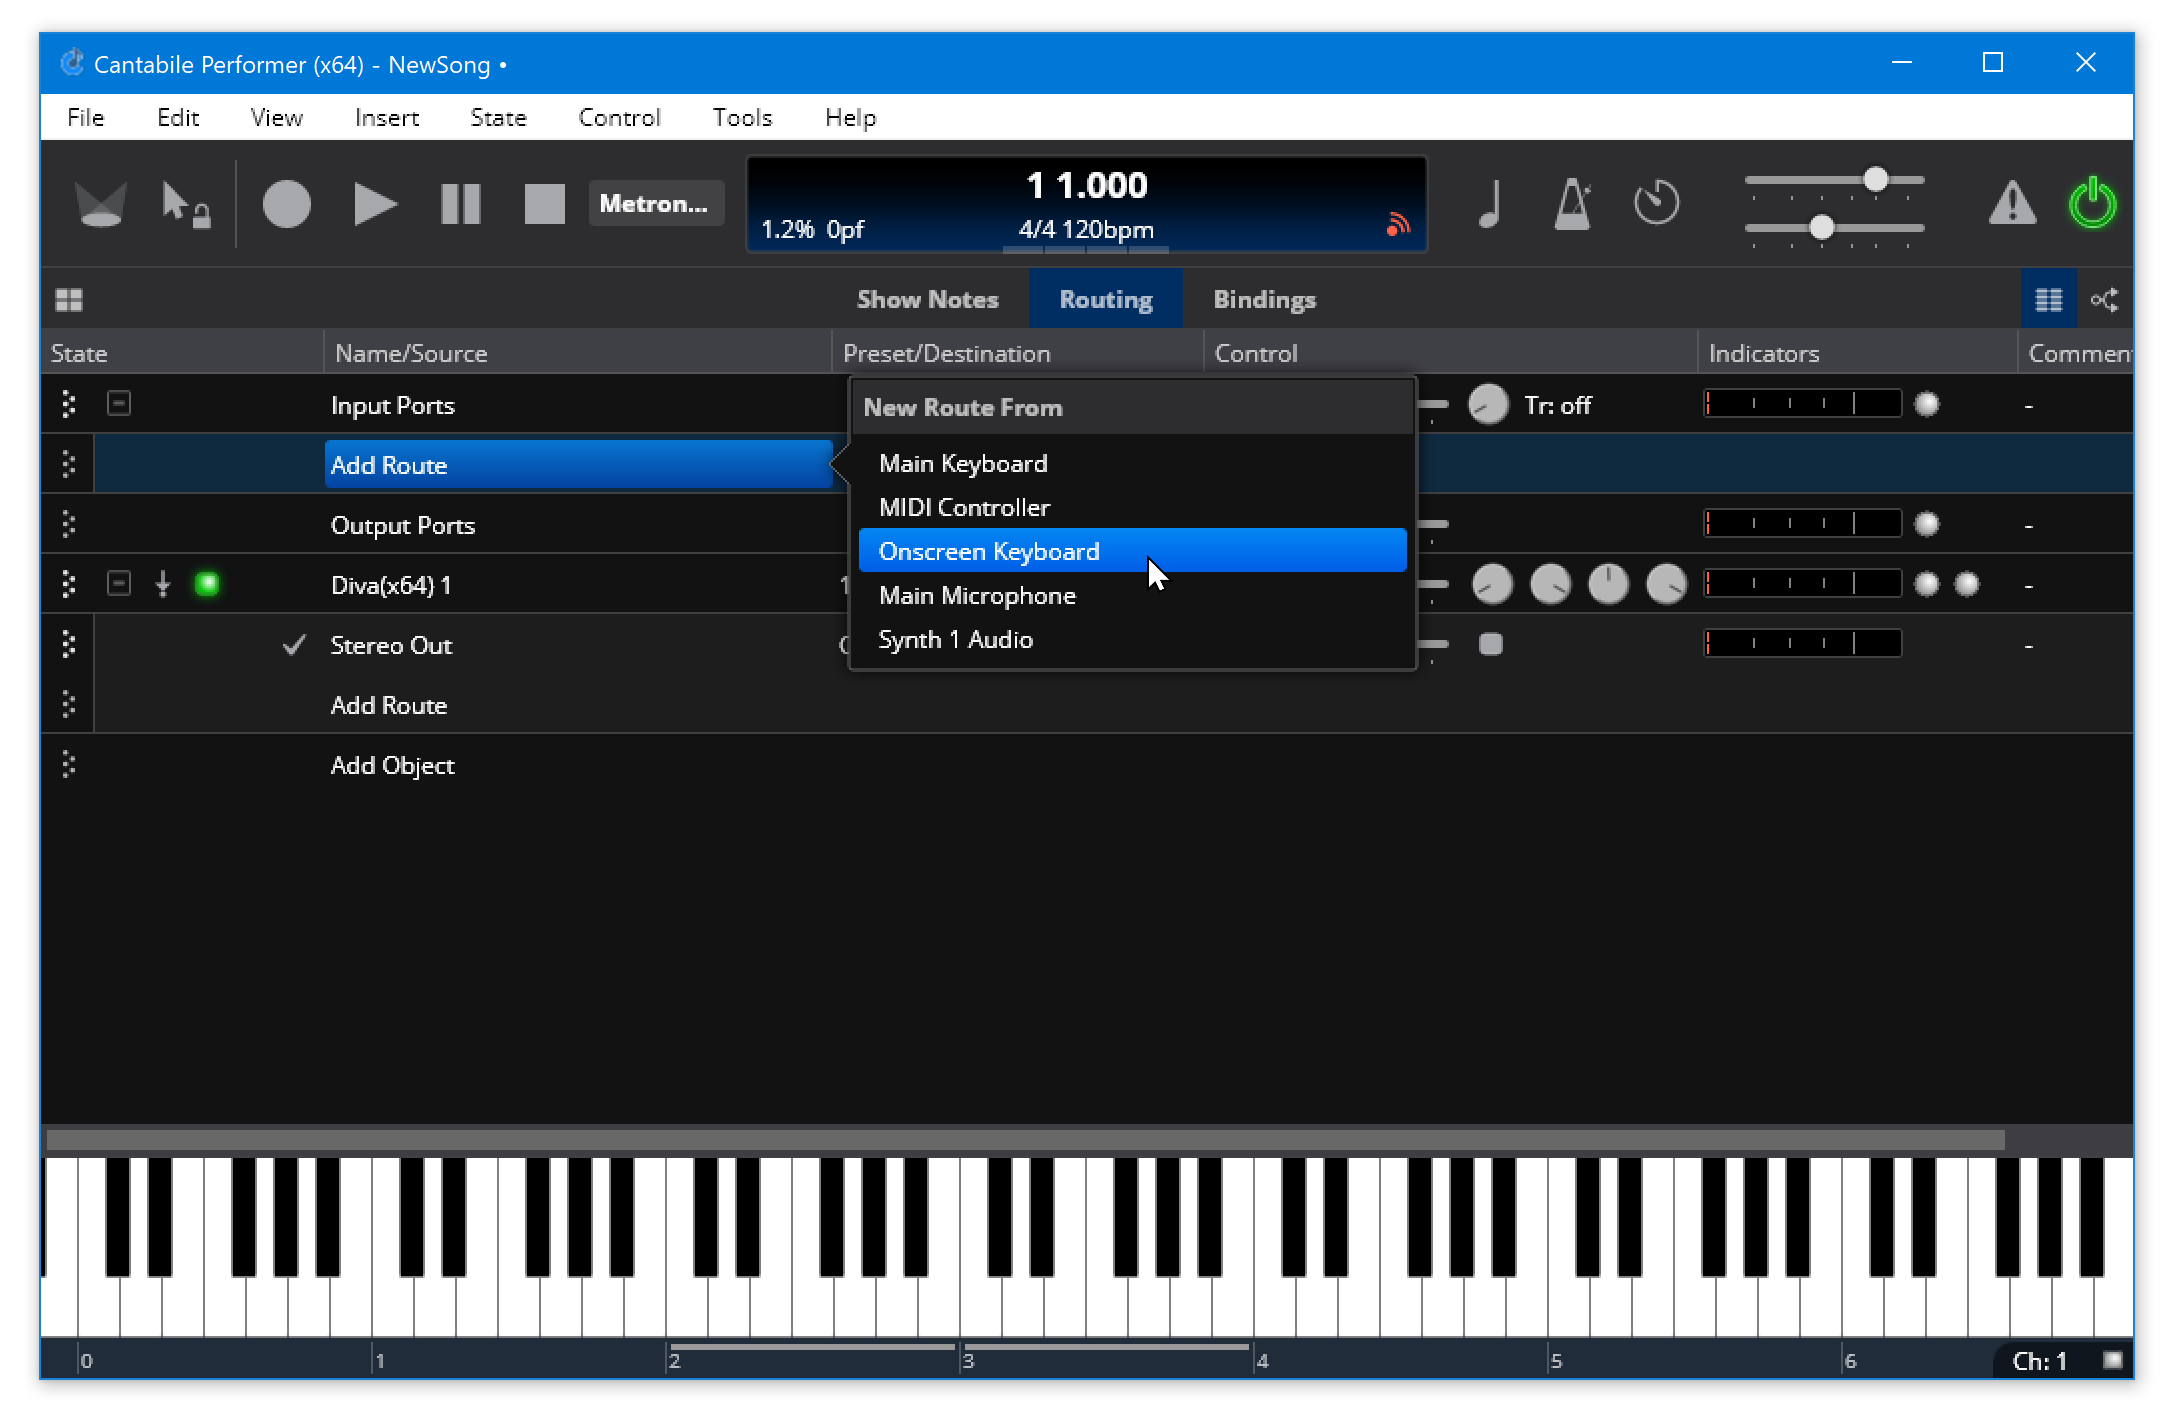Open the Help menu

click(850, 117)
